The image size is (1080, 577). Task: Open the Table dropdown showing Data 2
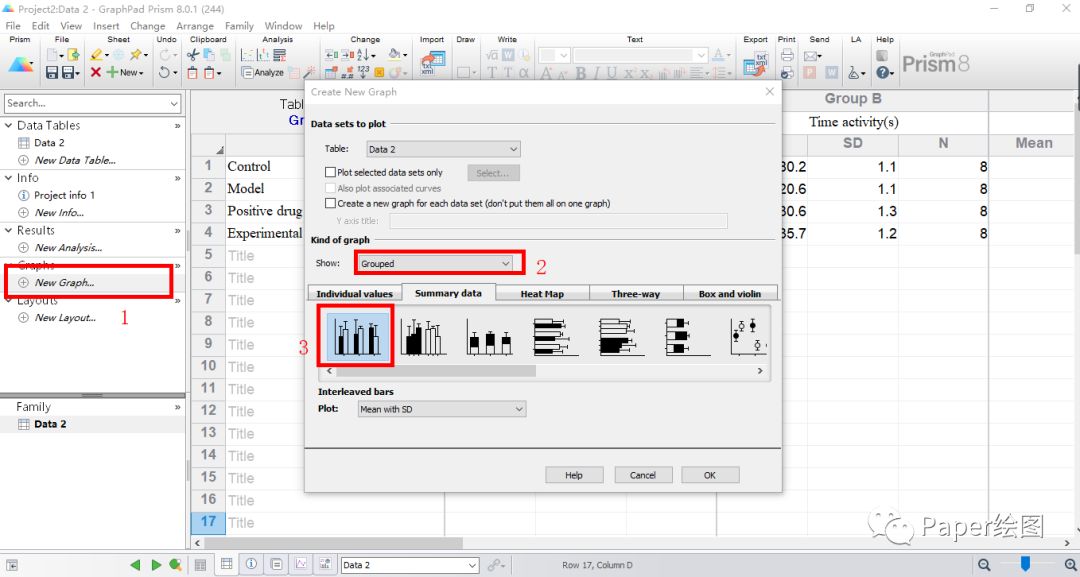443,149
